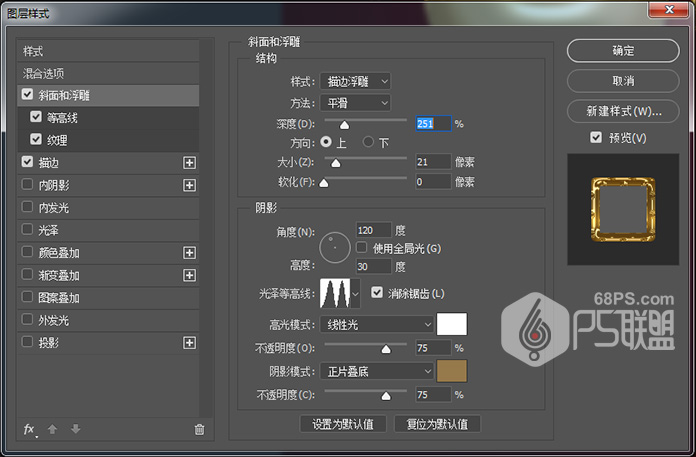696x457 pixels.
Task: Select direction 上 radio button
Action: point(326,142)
